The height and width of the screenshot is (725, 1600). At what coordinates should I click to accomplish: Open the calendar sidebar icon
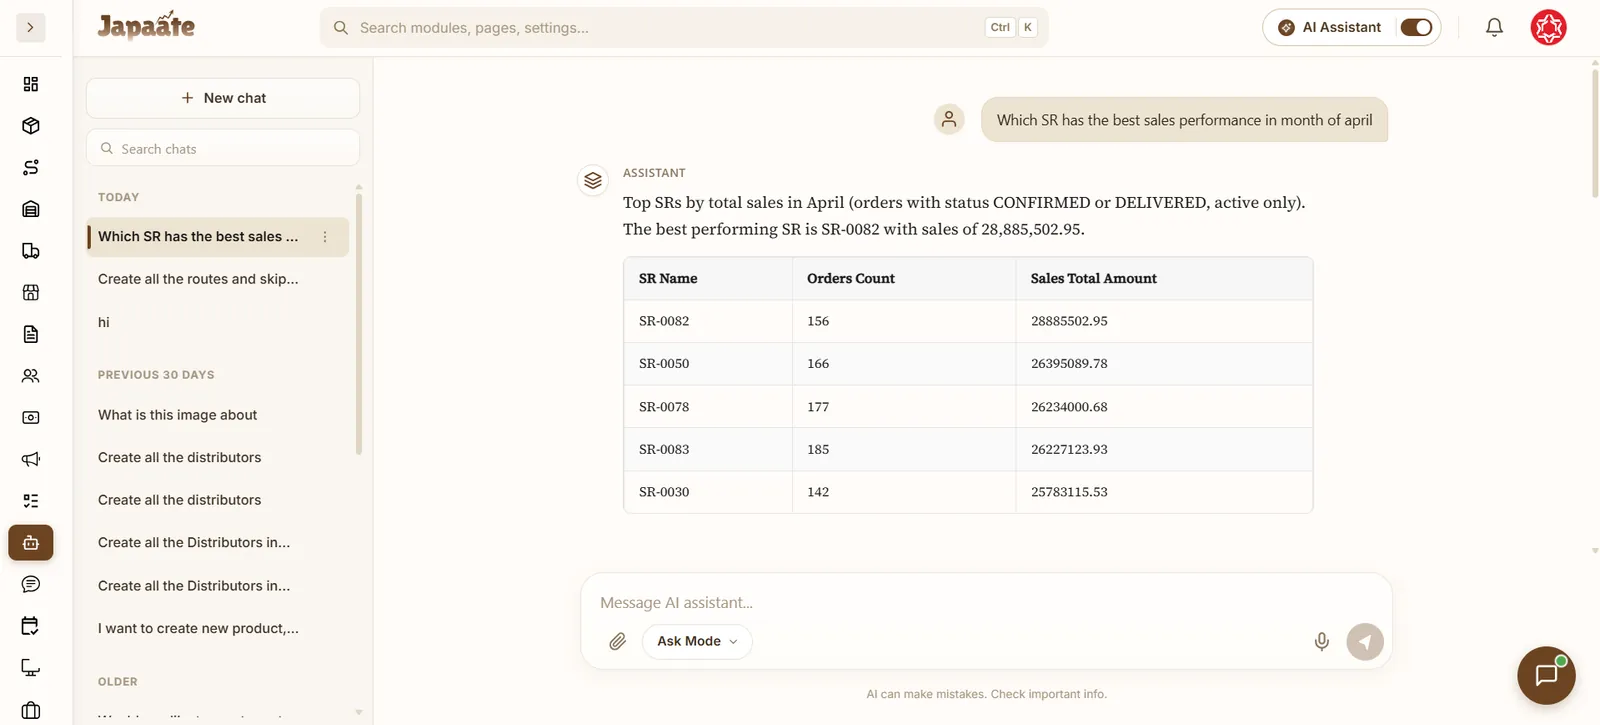coord(31,626)
